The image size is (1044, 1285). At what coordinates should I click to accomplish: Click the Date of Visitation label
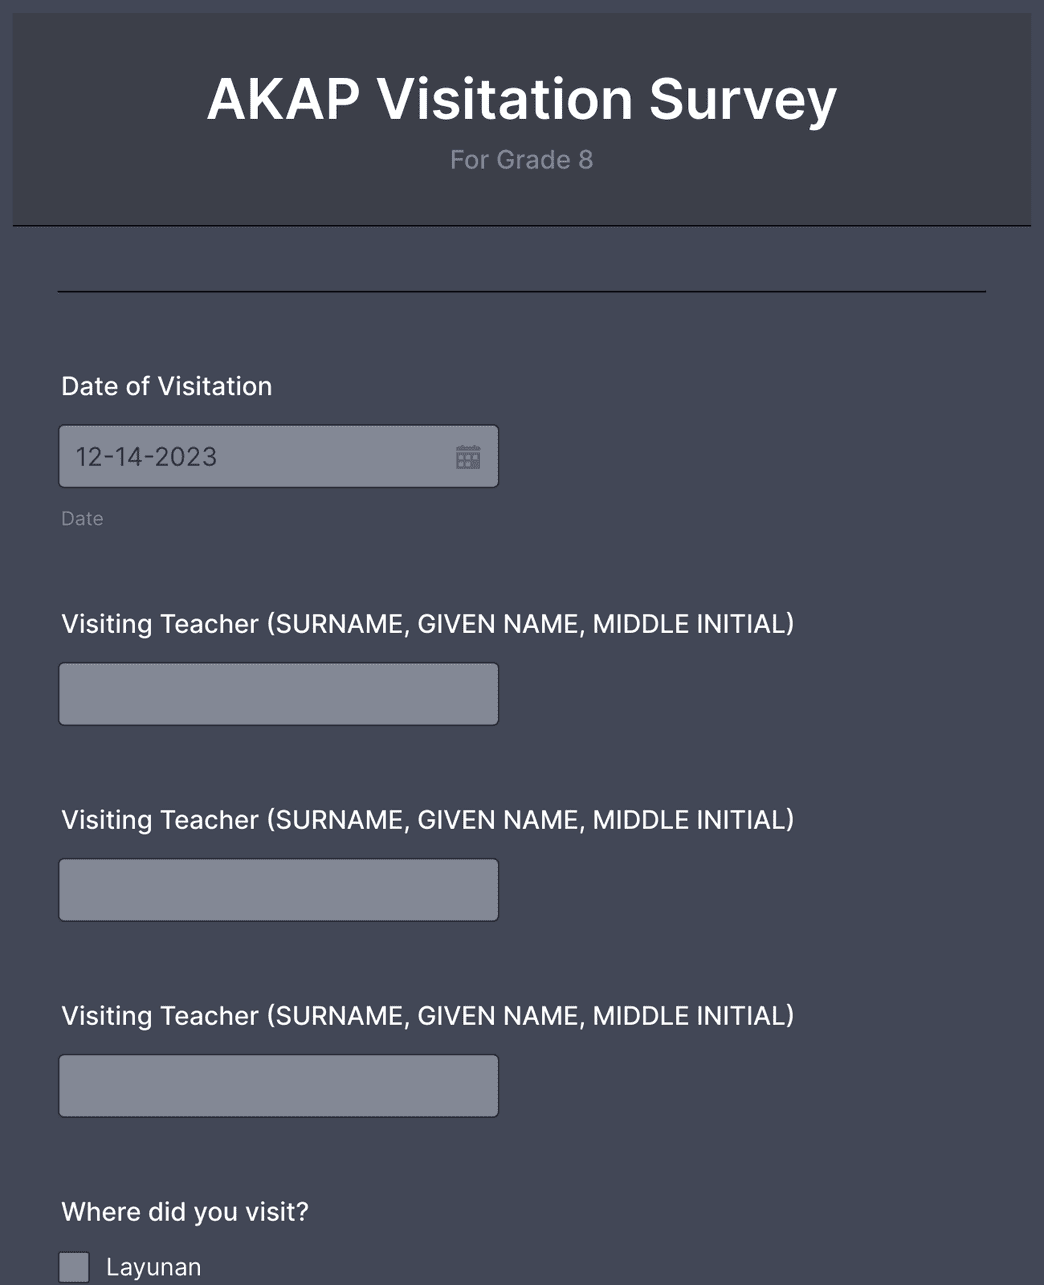167,386
